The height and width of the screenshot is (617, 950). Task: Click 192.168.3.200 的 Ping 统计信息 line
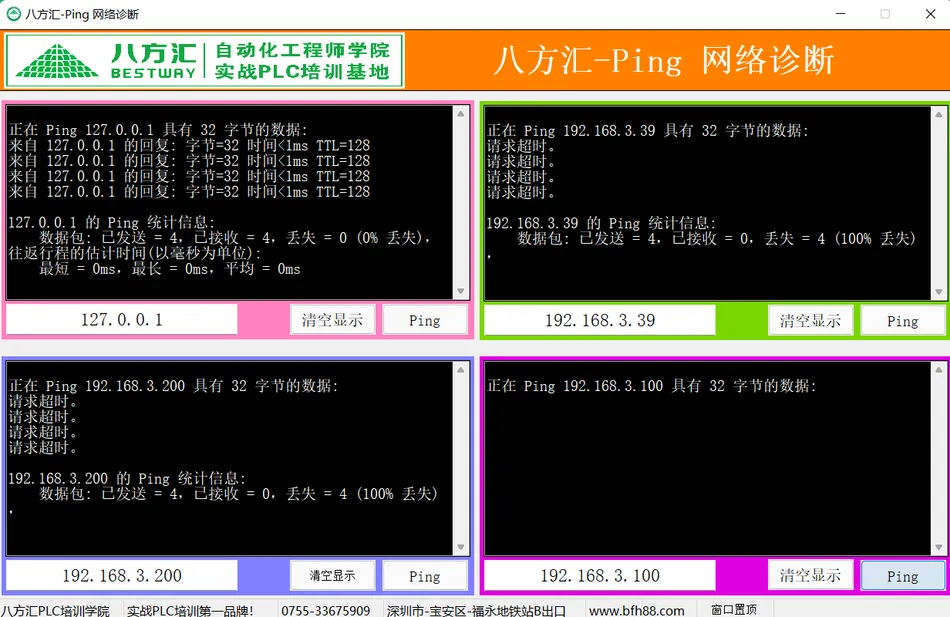point(127,478)
